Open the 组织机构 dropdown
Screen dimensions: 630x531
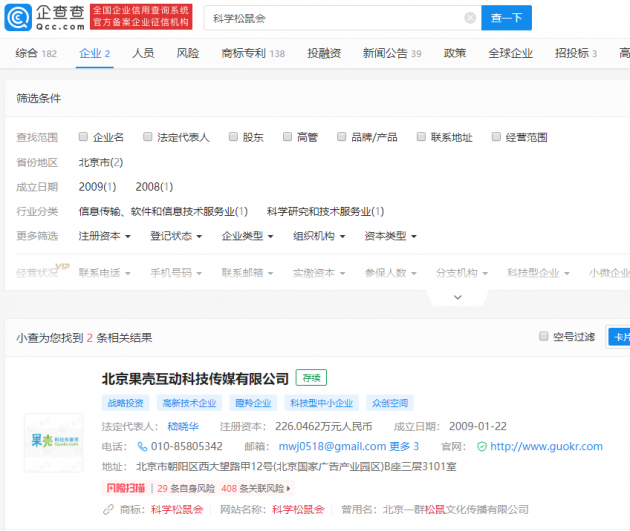click(x=319, y=236)
